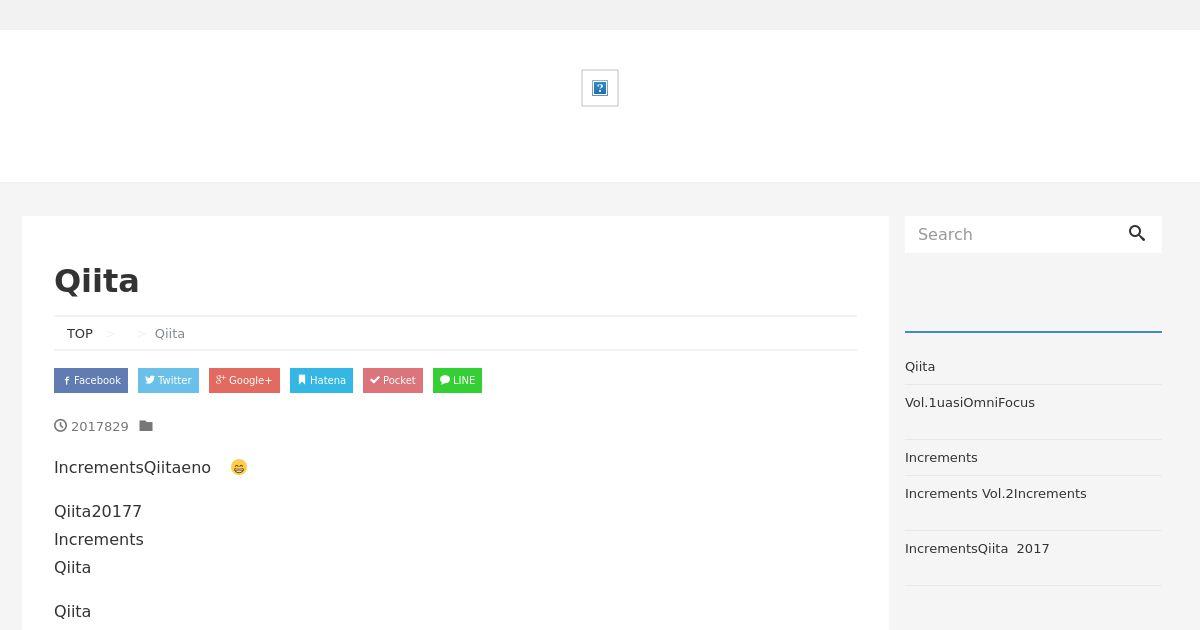Viewport: 1200px width, 630px height.
Task: Click the smiling emoji in the article
Action: [x=239, y=467]
